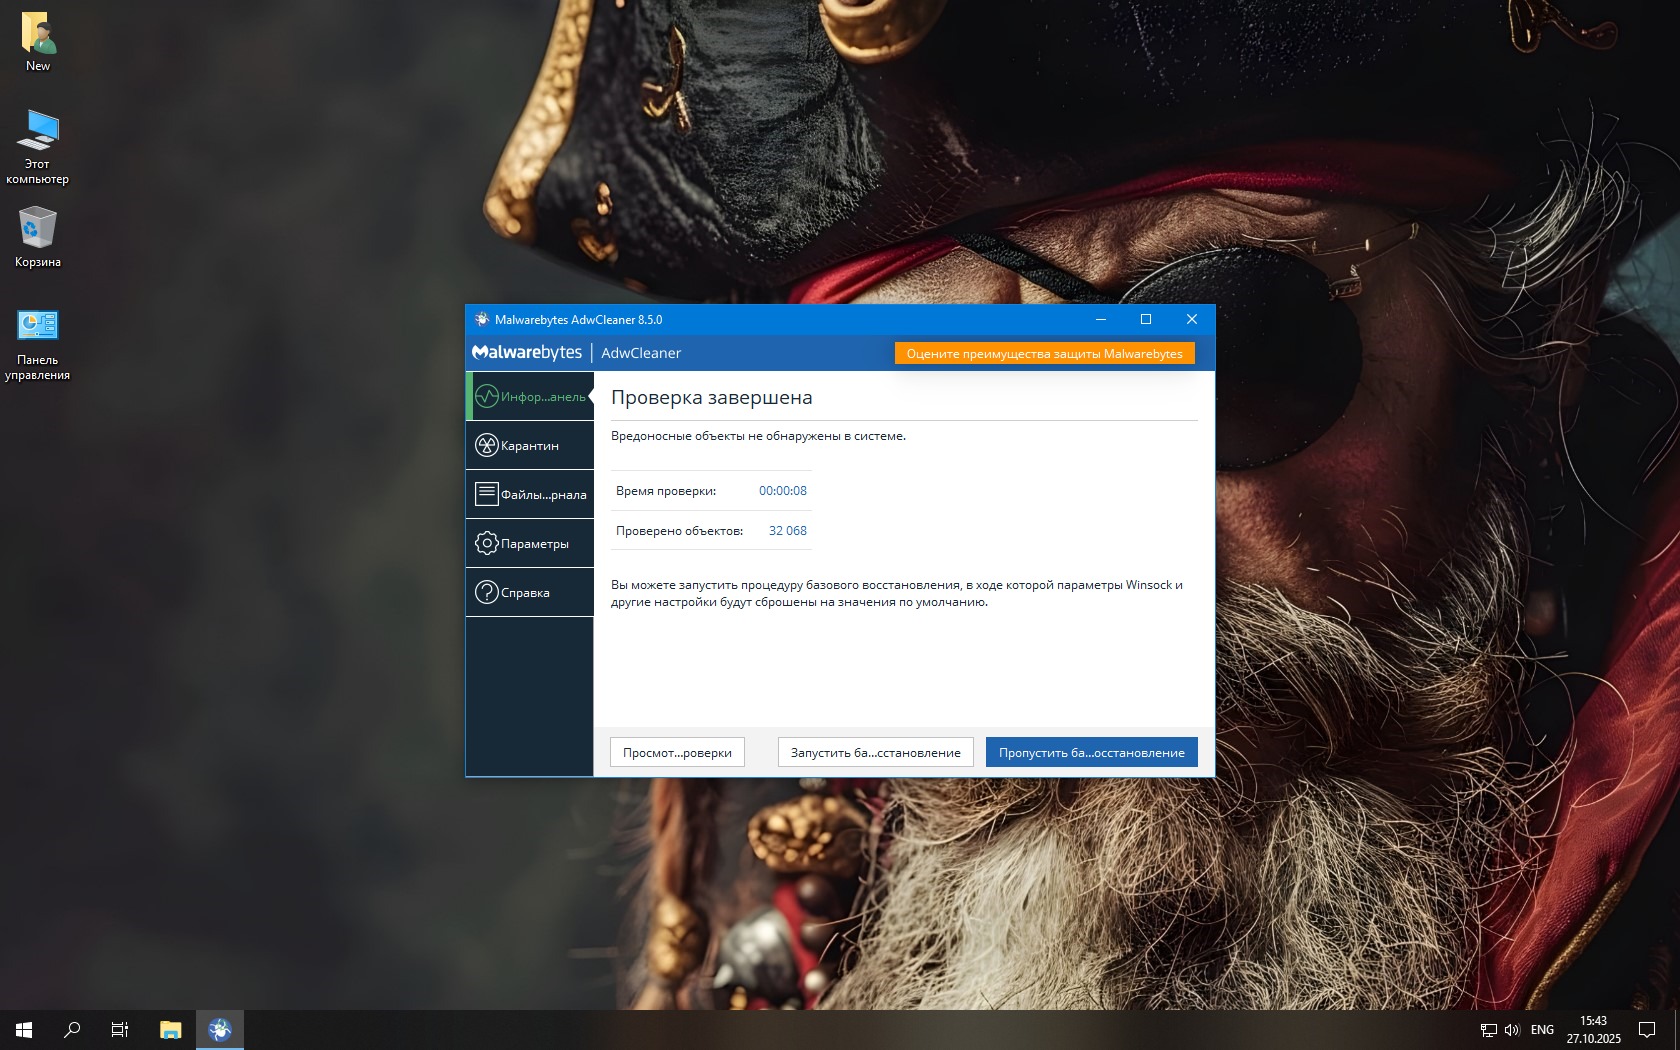Open the Карантин section in AdwCleaner sidebar
Image resolution: width=1680 pixels, height=1050 pixels.
click(x=530, y=445)
